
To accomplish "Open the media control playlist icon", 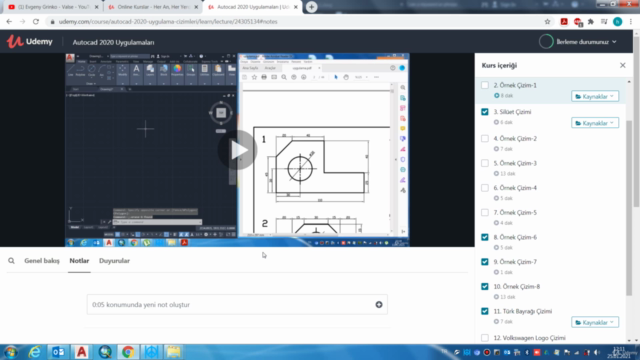I will tap(604, 22).
